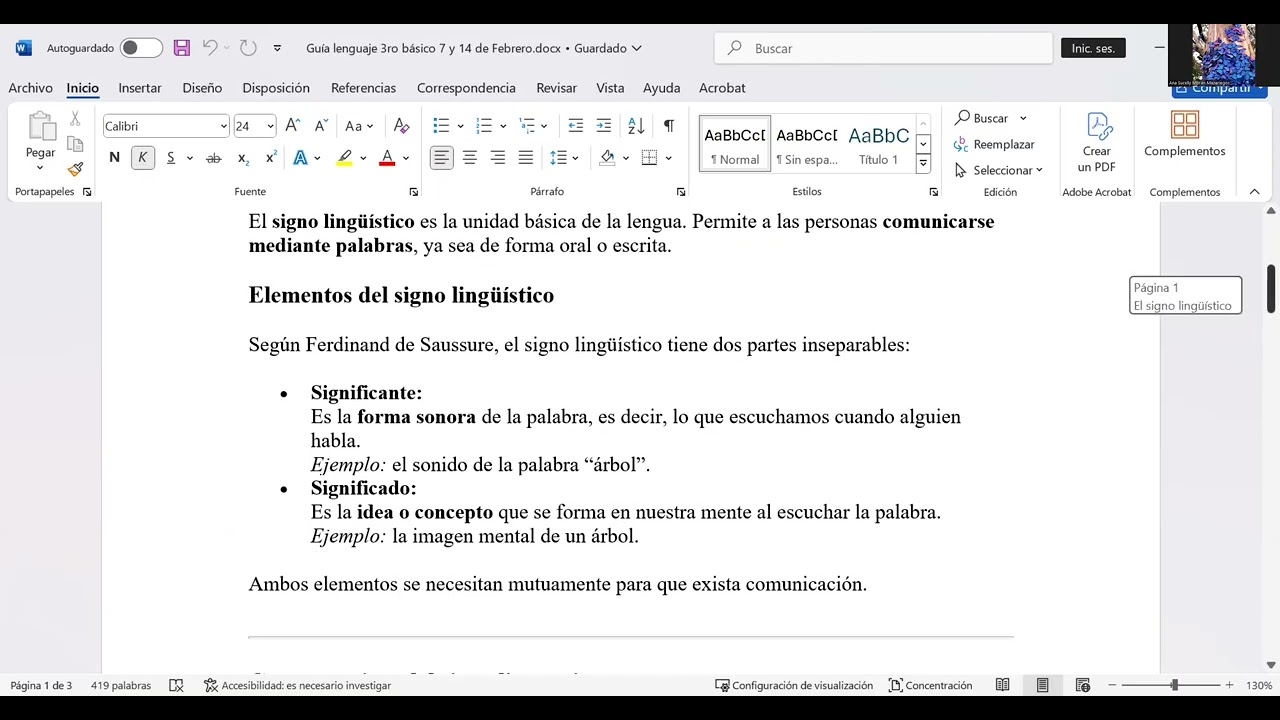The height and width of the screenshot is (720, 1280).
Task: Click the zoom slider handle in status bar
Action: [1175, 685]
